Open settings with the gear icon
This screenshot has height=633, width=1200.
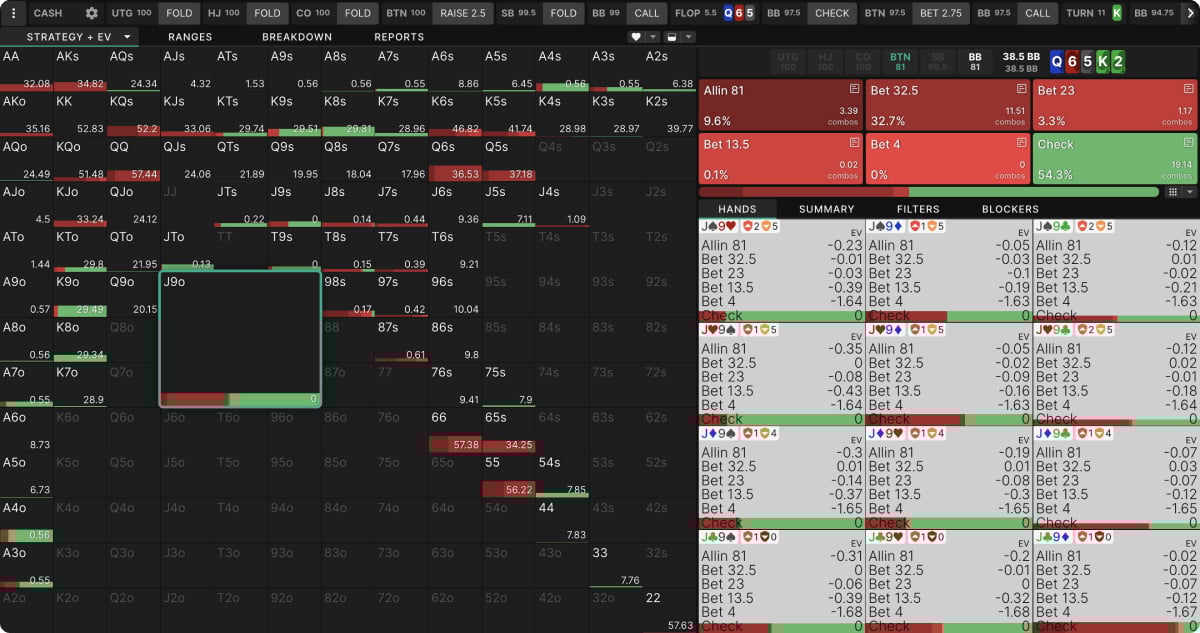point(92,13)
